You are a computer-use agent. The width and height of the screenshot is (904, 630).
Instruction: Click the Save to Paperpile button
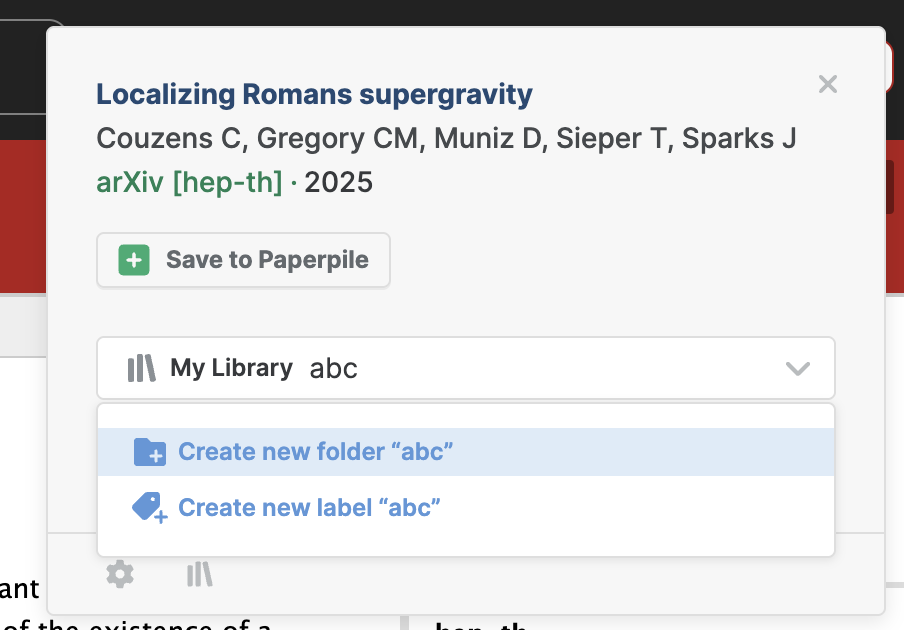coord(243,260)
